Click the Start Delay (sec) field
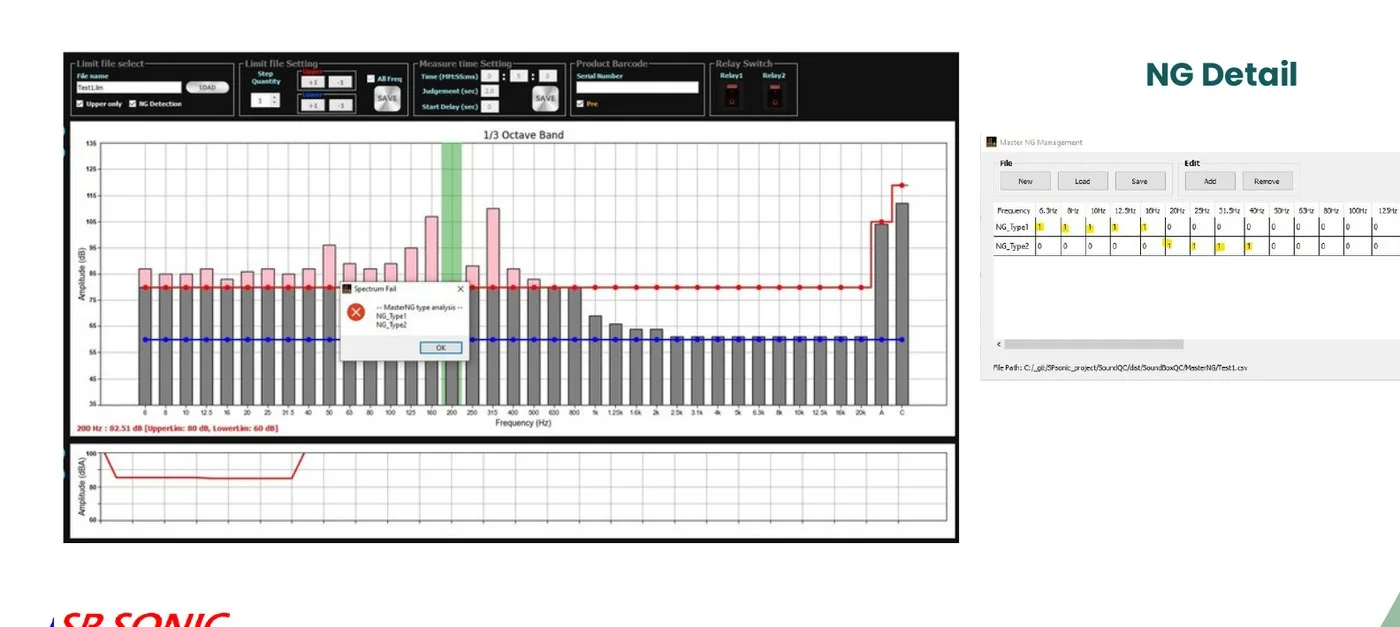This screenshot has height=627, width=1400. pyautogui.click(x=490, y=106)
